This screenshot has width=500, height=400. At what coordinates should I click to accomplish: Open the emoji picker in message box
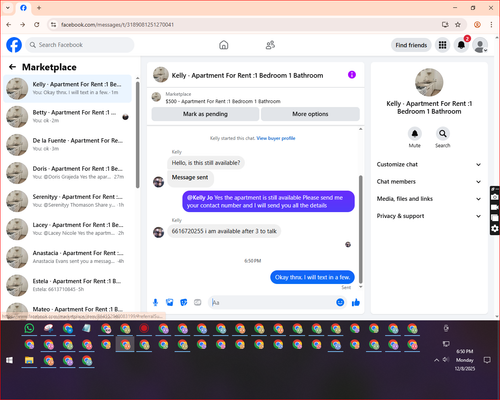tap(340, 302)
